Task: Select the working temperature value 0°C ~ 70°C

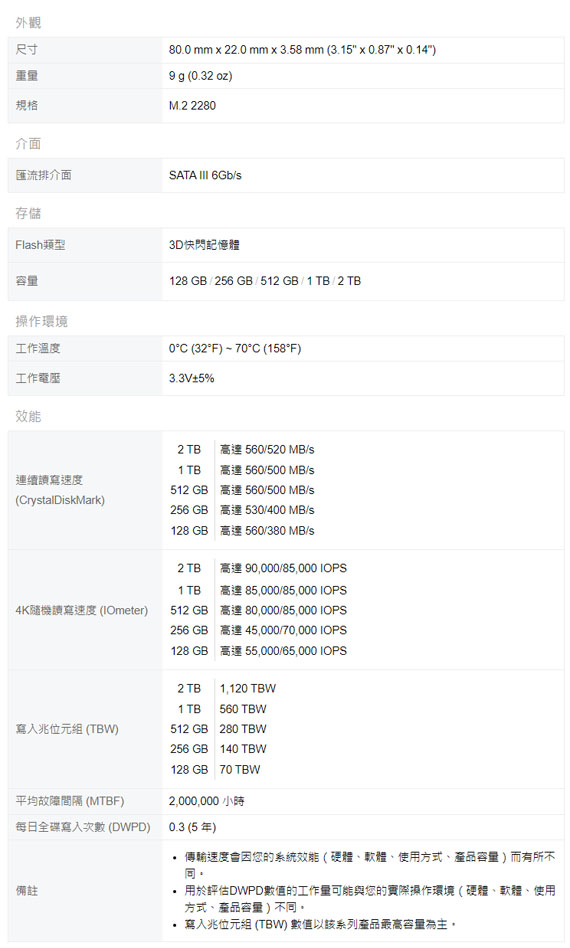Action: 235,348
